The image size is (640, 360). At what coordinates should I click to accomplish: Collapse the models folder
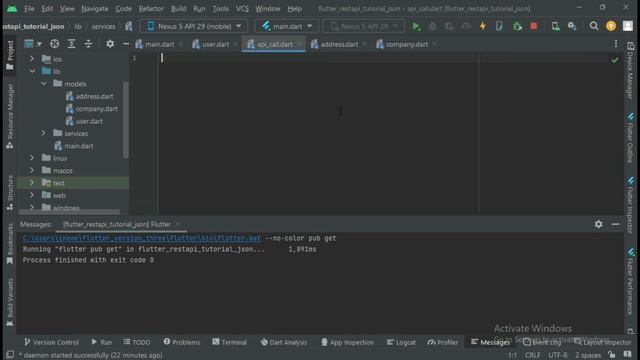coord(44,84)
